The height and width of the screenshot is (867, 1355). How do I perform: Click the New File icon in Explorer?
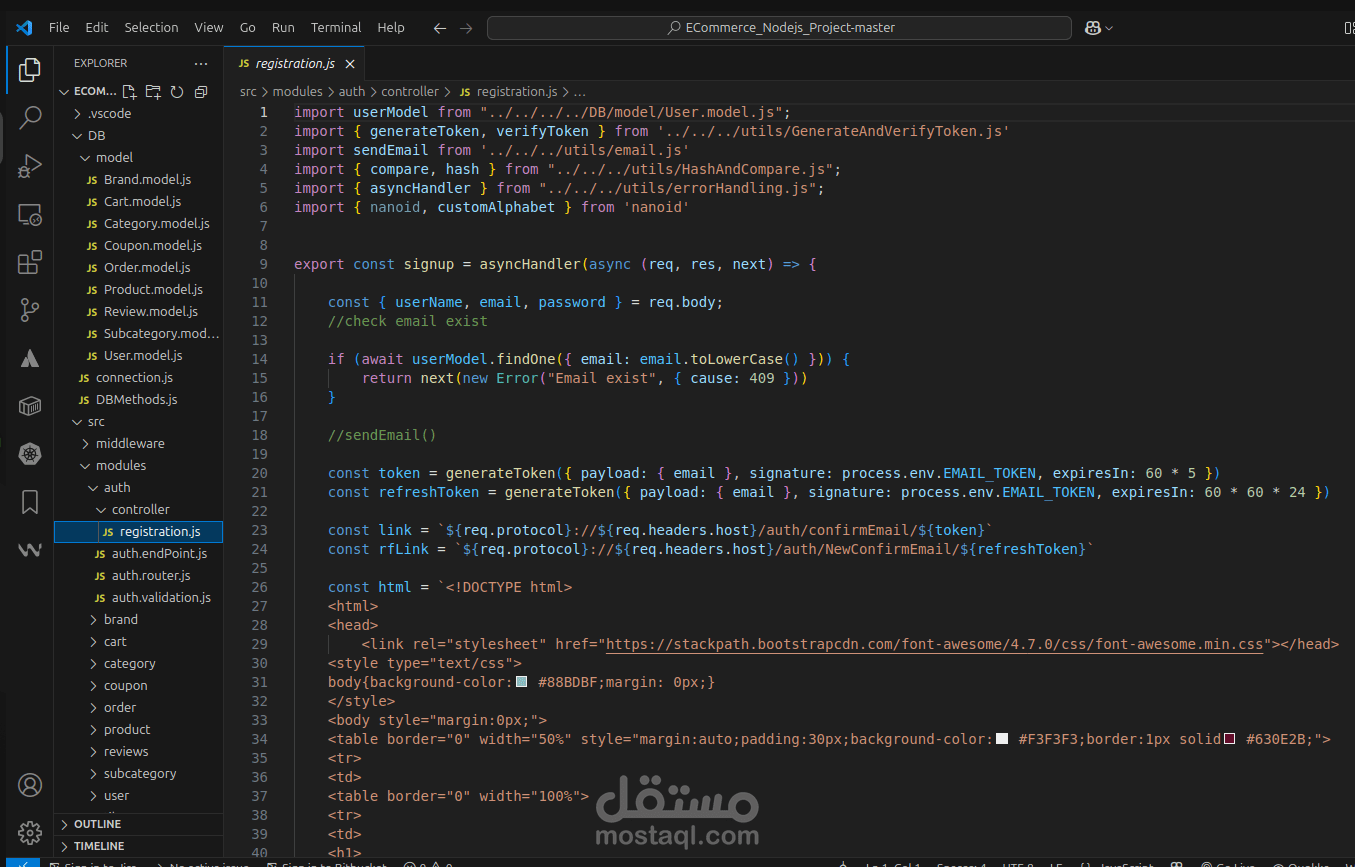(x=129, y=92)
